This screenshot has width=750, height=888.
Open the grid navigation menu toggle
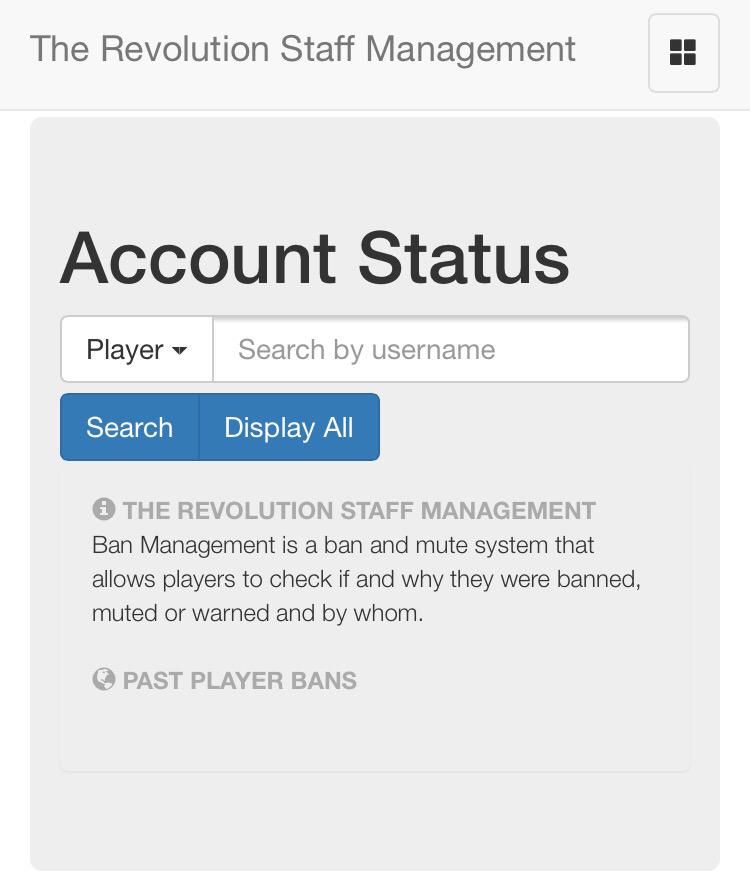point(684,53)
